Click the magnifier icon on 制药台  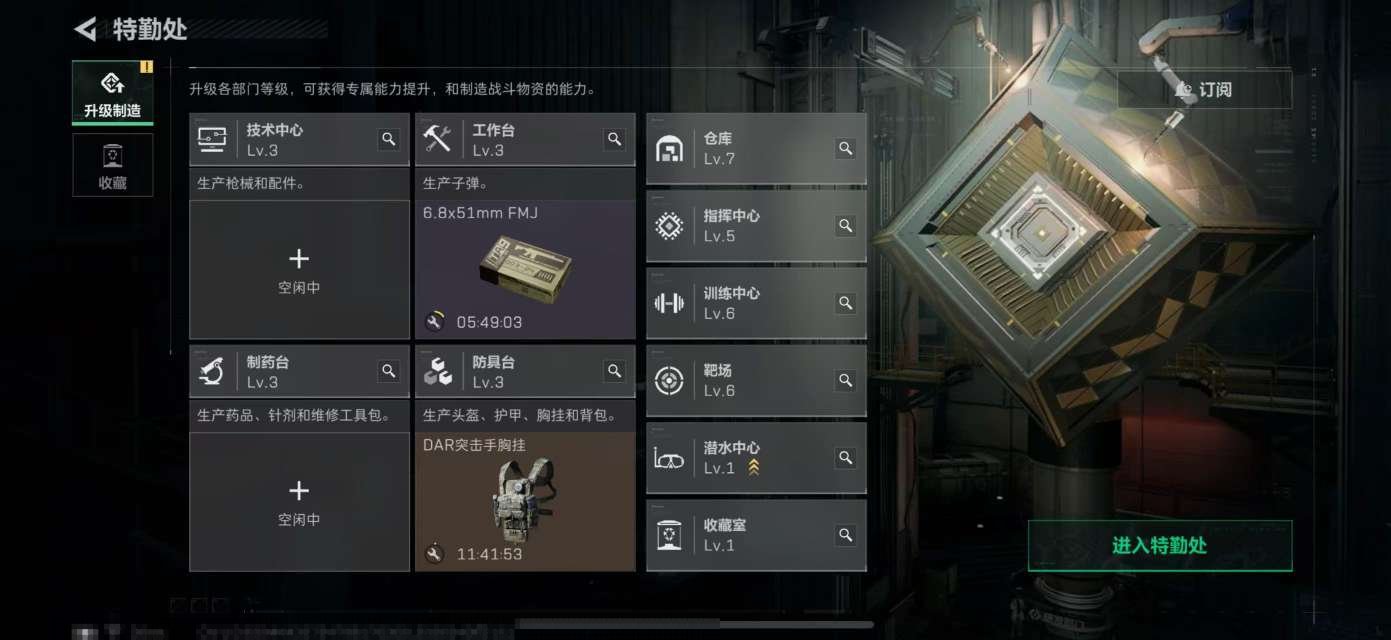tap(389, 371)
